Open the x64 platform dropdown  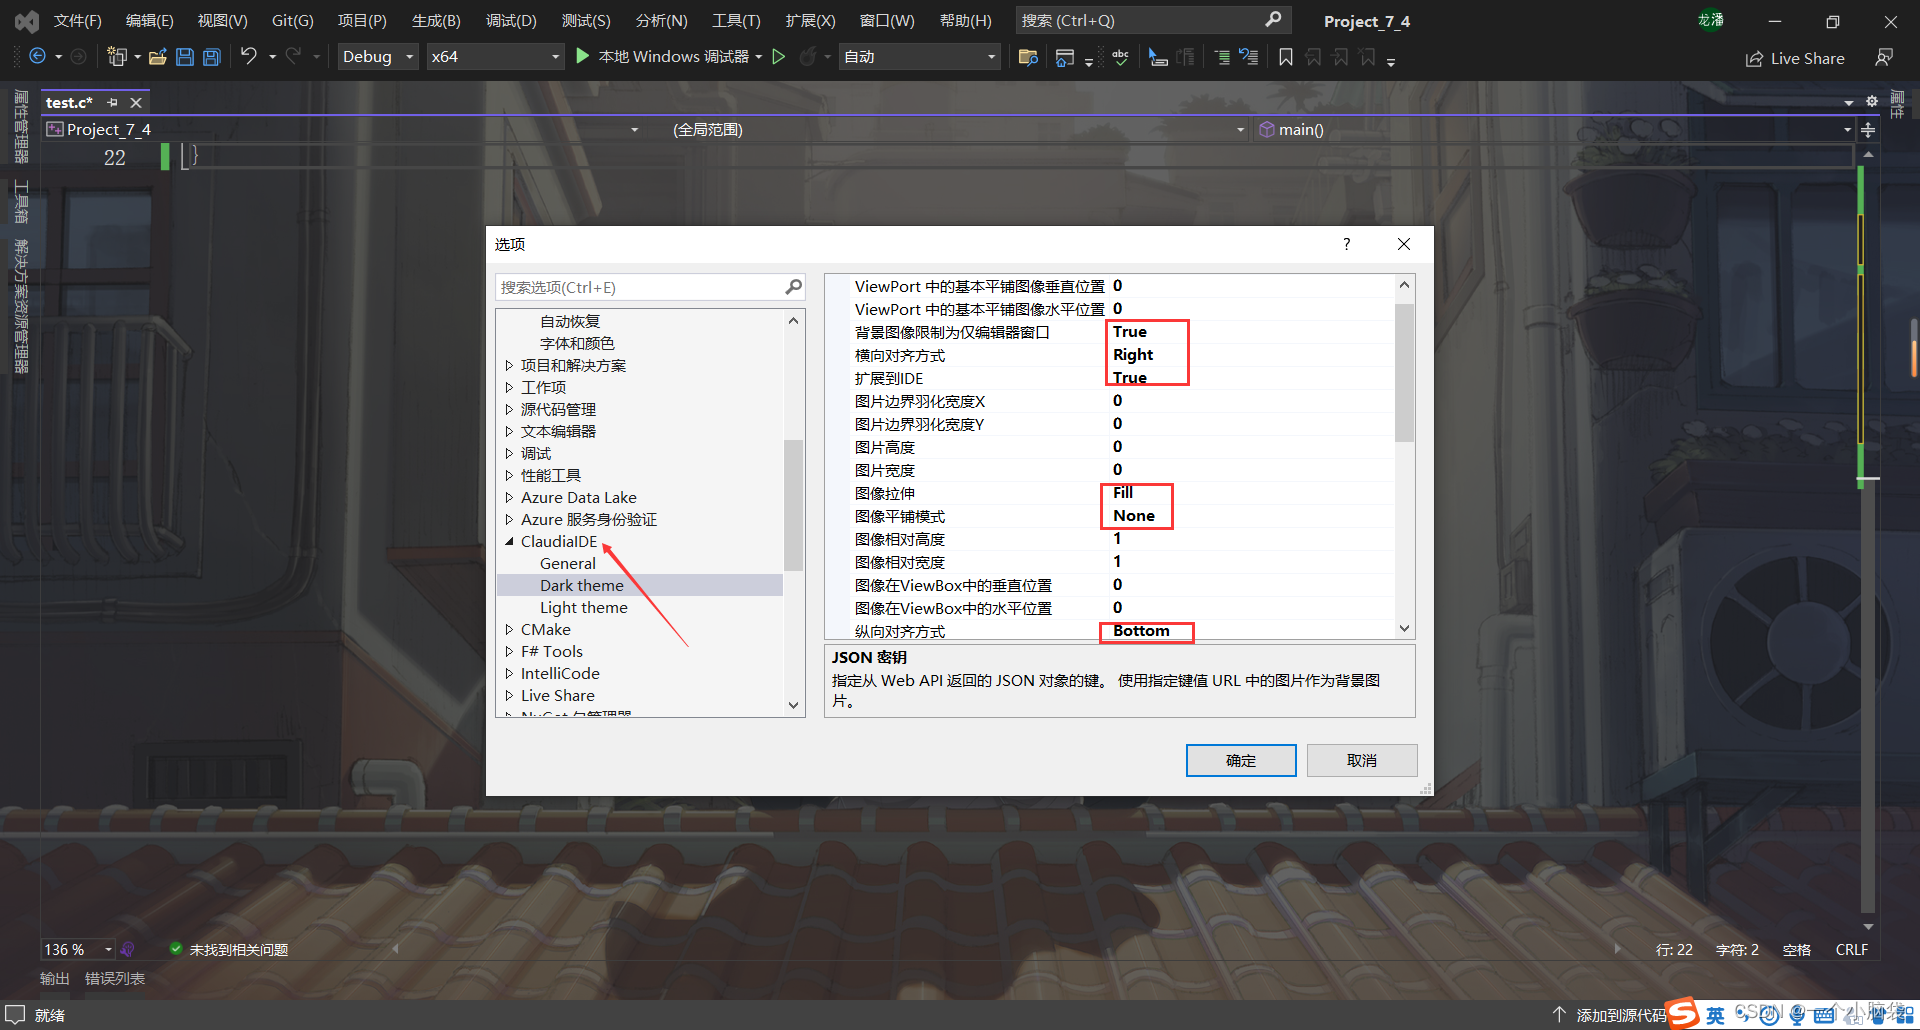point(495,57)
